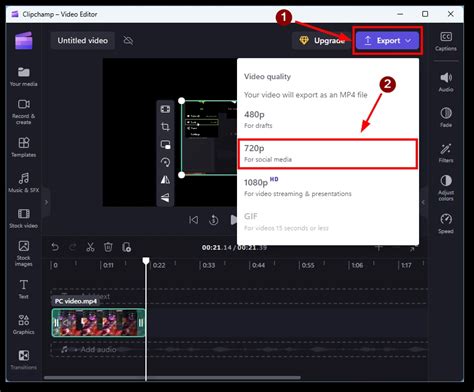
Task: Open the Text panel
Action: tap(23, 289)
